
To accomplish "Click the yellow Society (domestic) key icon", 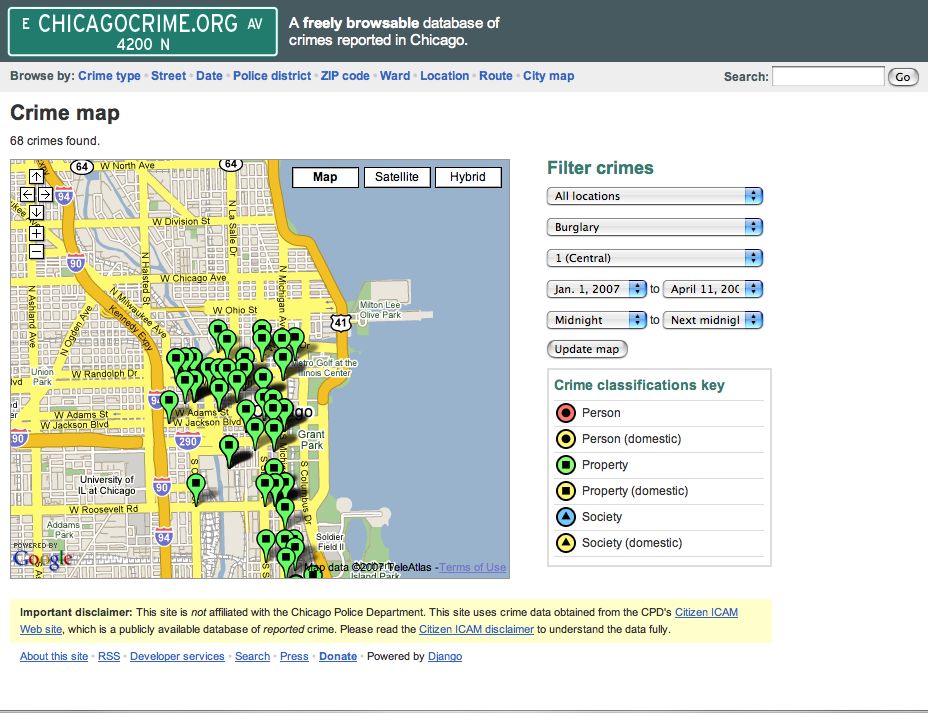I will [566, 543].
